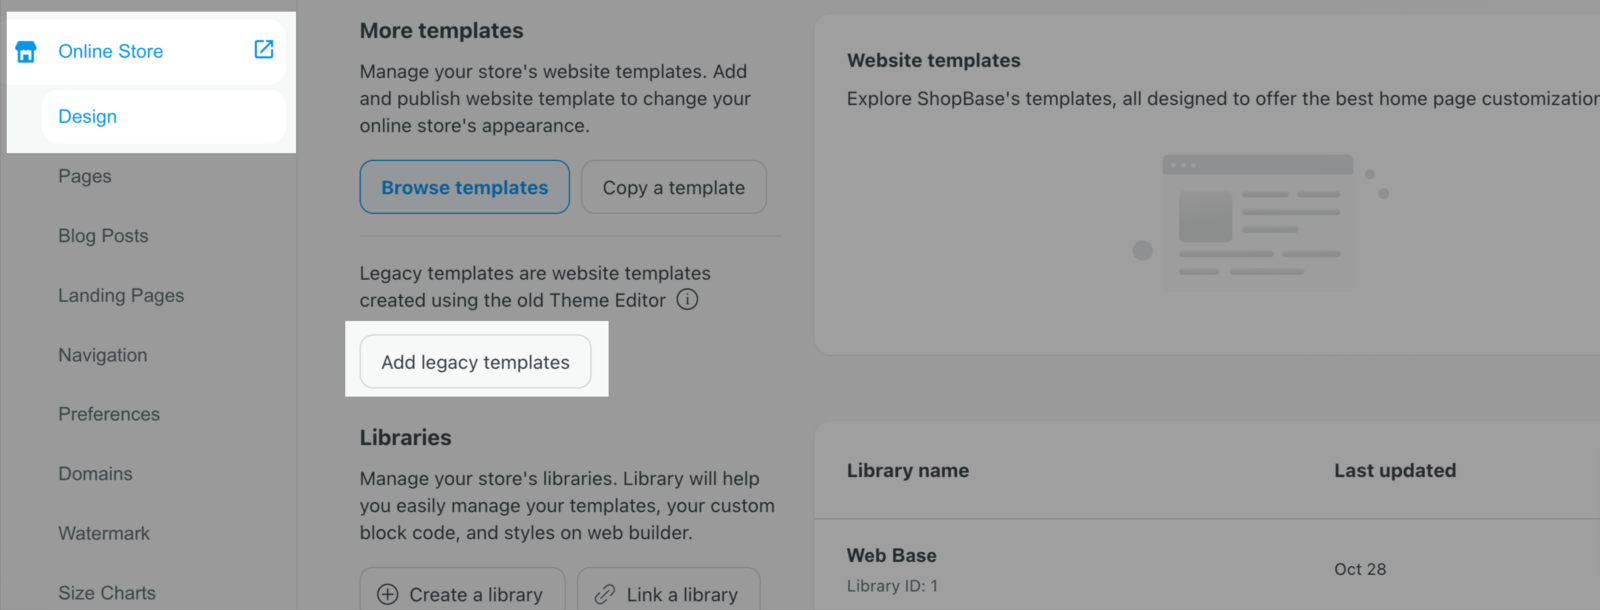Click the website templates placeholder illustration
The width and height of the screenshot is (1600, 610).
1260,218
